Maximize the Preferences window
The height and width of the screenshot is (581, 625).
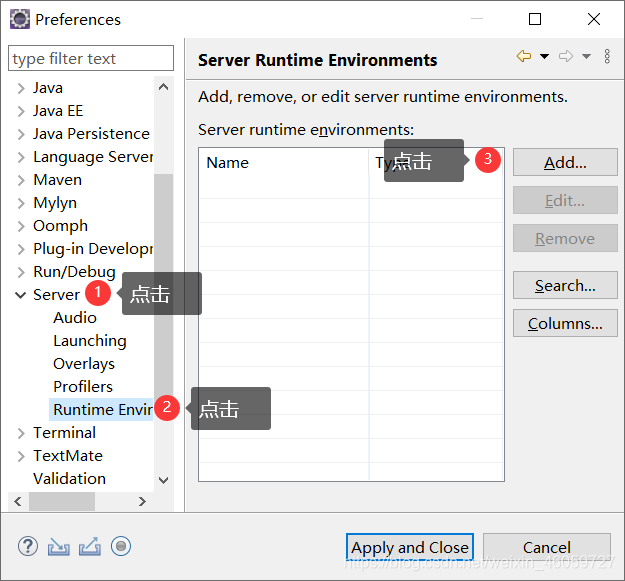[535, 19]
